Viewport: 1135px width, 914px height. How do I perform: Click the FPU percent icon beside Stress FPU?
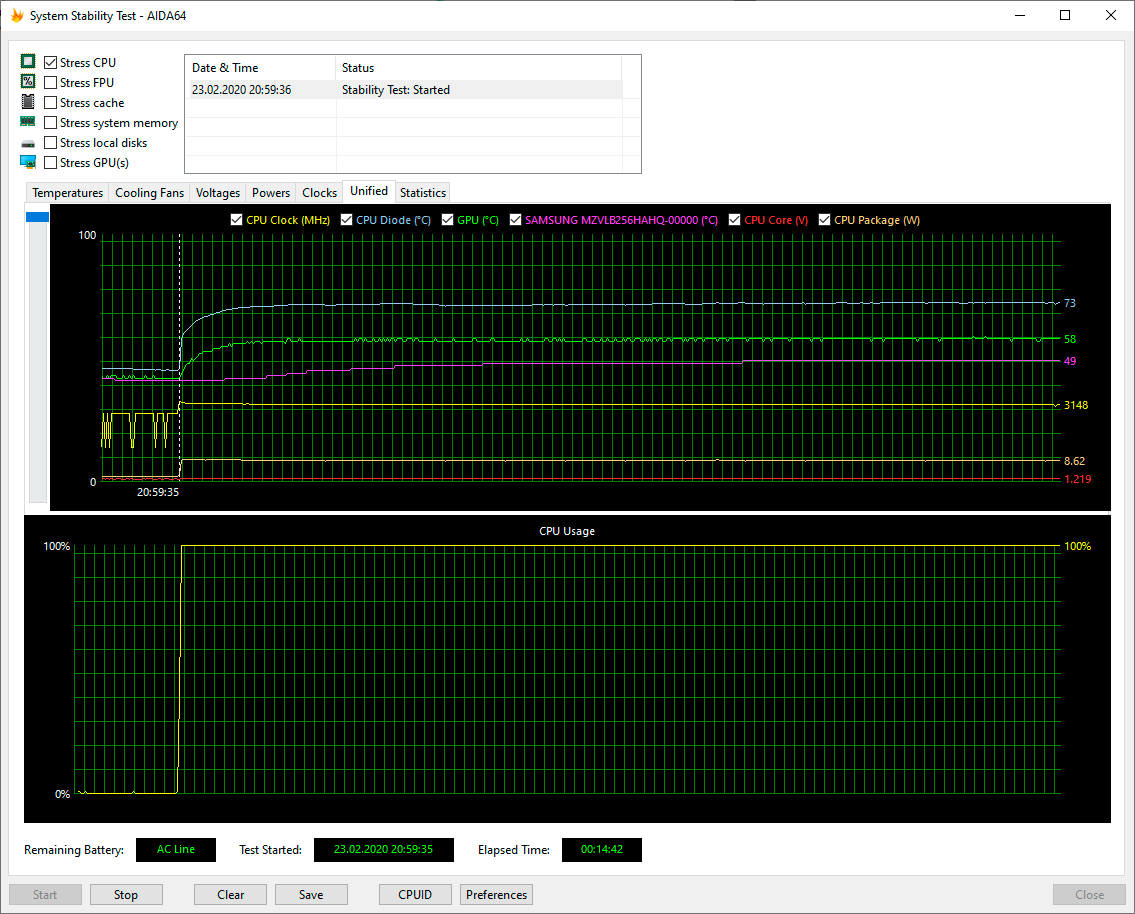28,82
